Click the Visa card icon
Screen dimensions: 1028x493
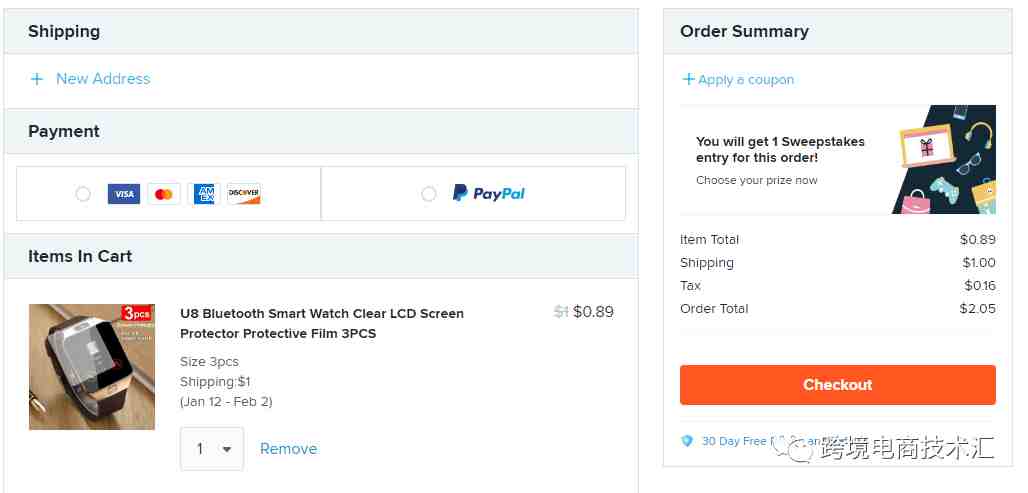click(x=124, y=194)
